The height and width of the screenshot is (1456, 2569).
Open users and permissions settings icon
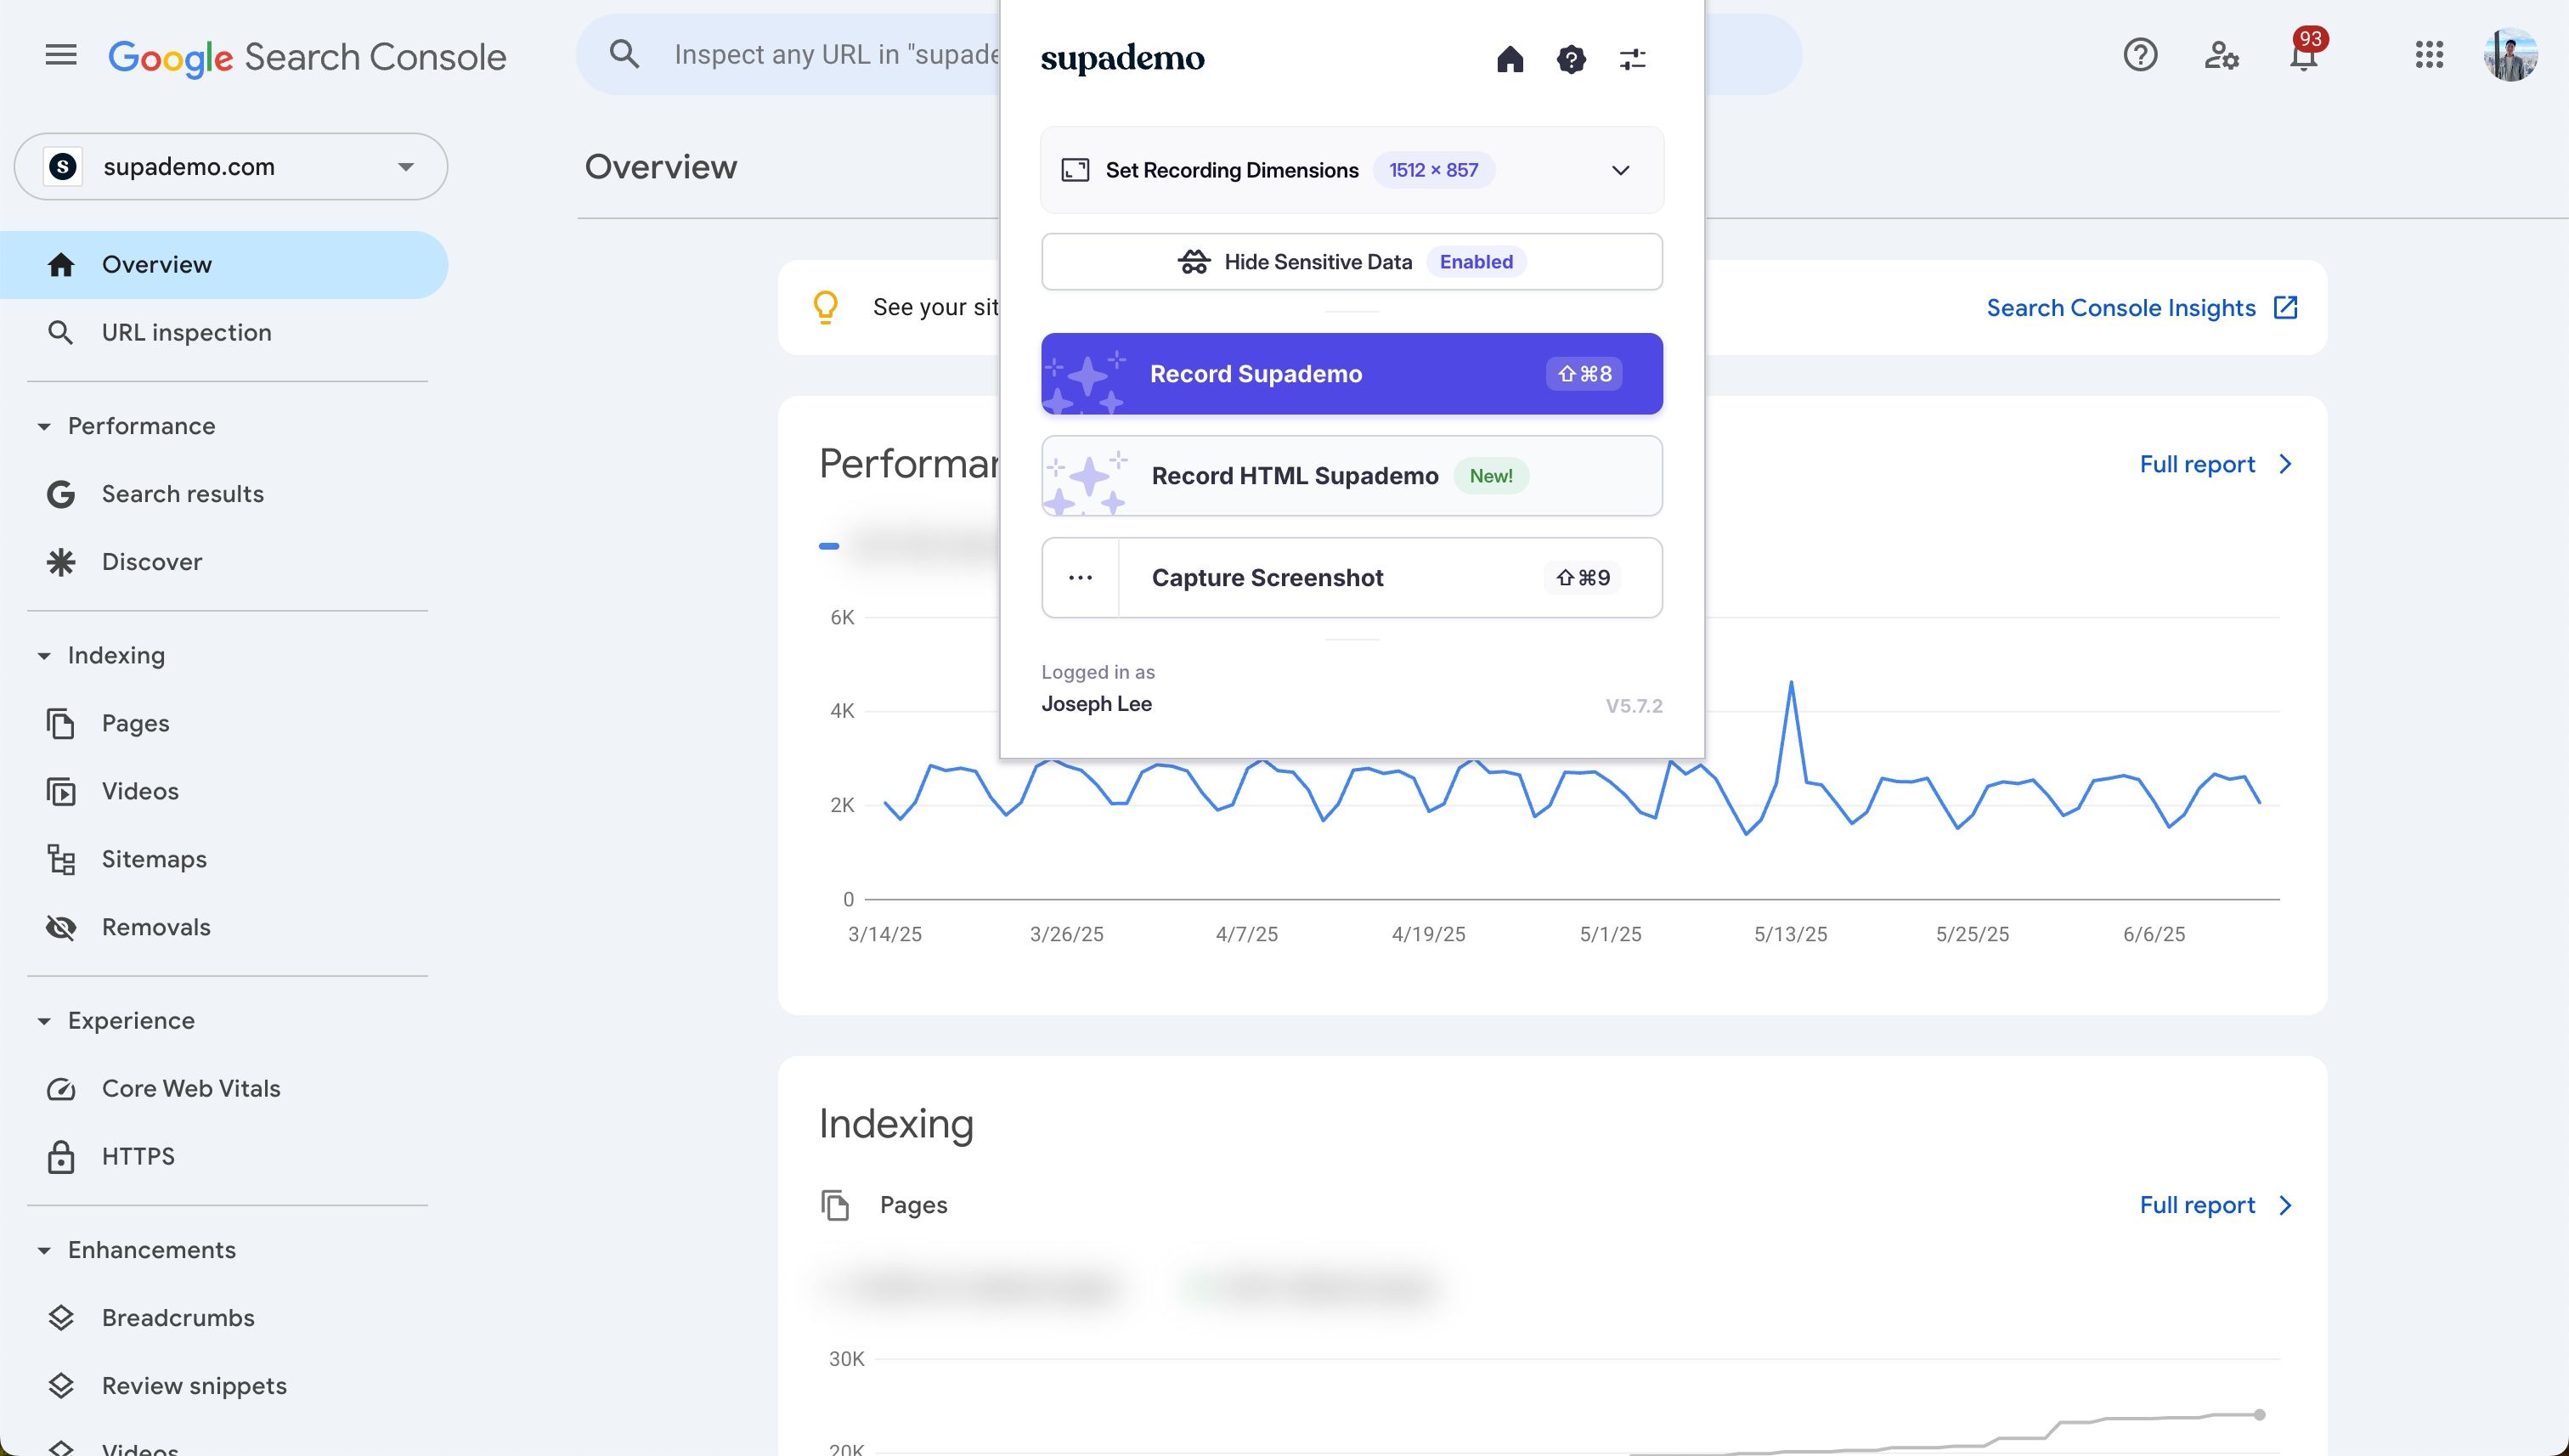2221,55
